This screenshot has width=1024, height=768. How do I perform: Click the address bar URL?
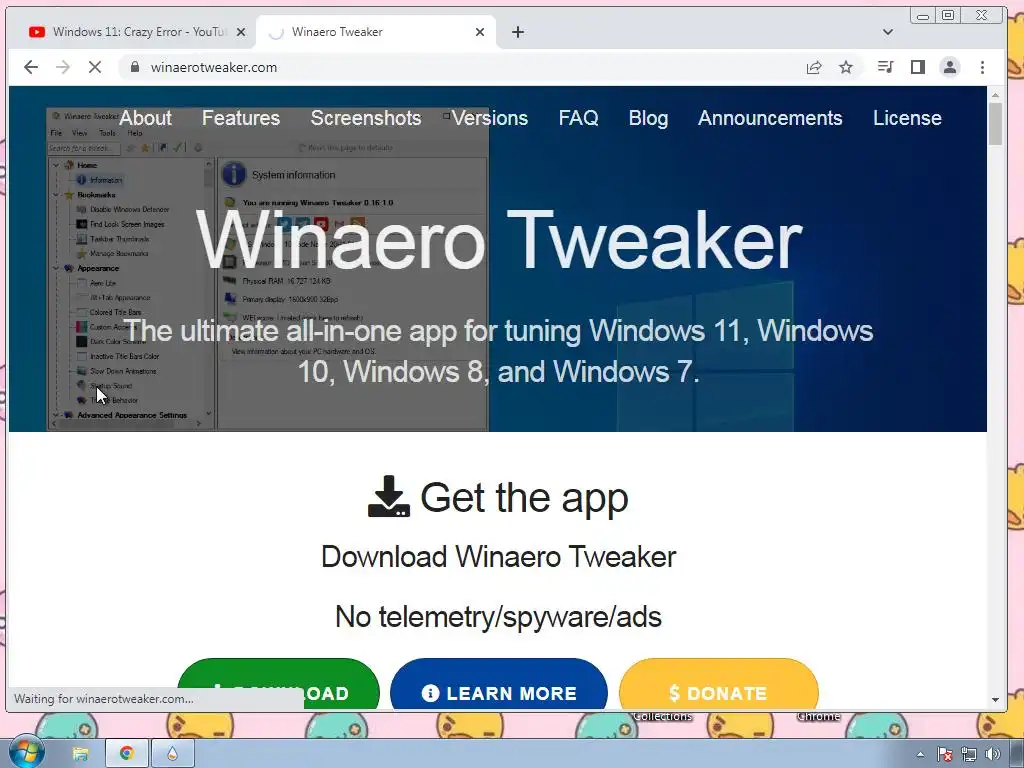[214, 67]
